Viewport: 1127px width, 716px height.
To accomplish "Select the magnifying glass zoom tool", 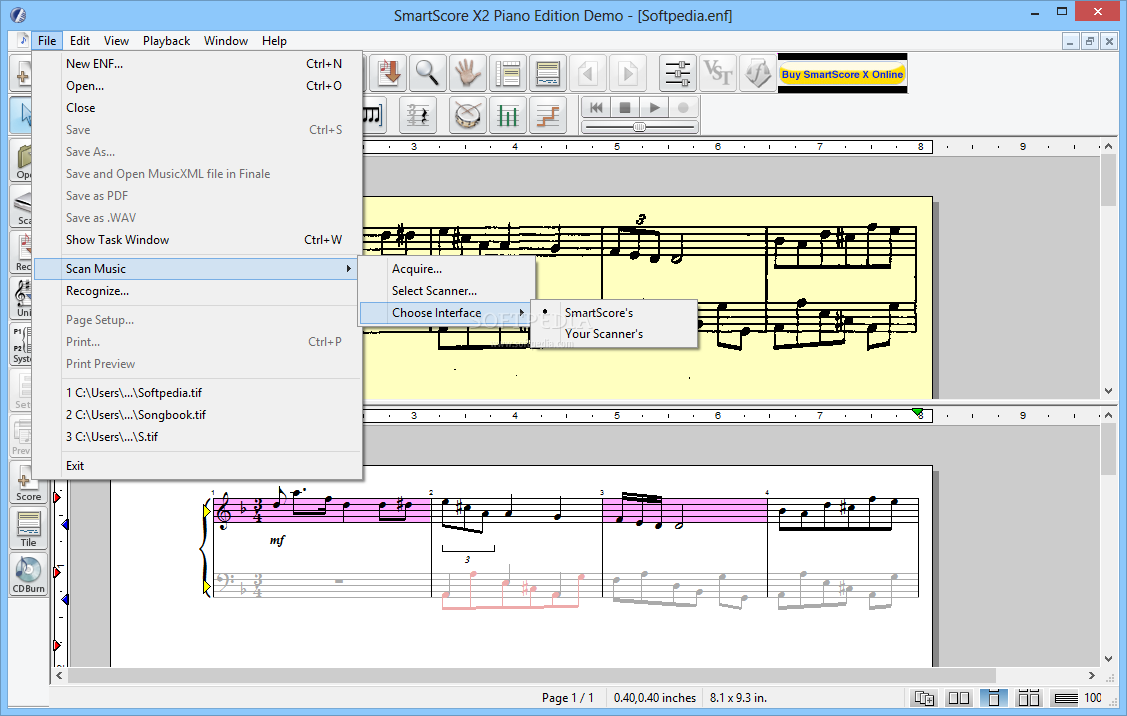I will tap(428, 73).
